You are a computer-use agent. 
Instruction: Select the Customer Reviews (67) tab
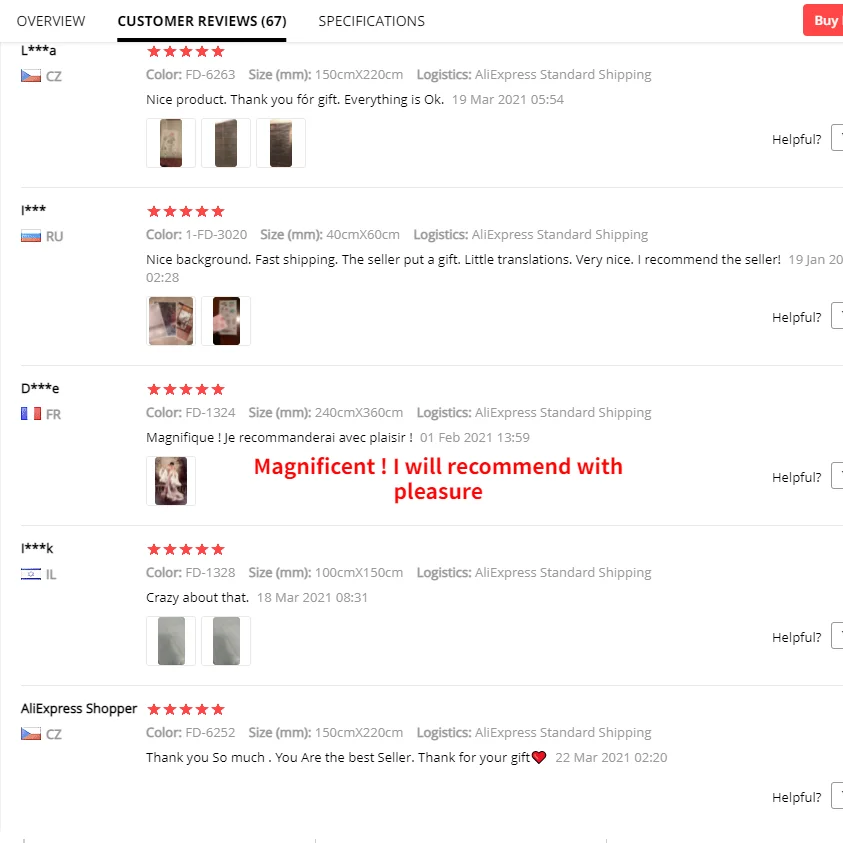[x=201, y=21]
